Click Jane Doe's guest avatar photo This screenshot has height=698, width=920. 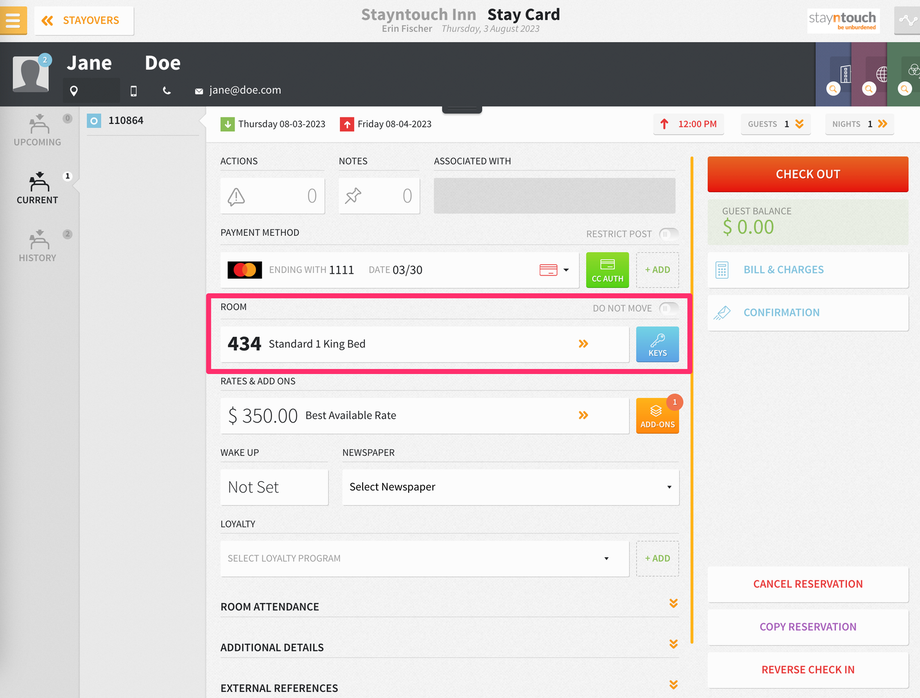coord(31,74)
